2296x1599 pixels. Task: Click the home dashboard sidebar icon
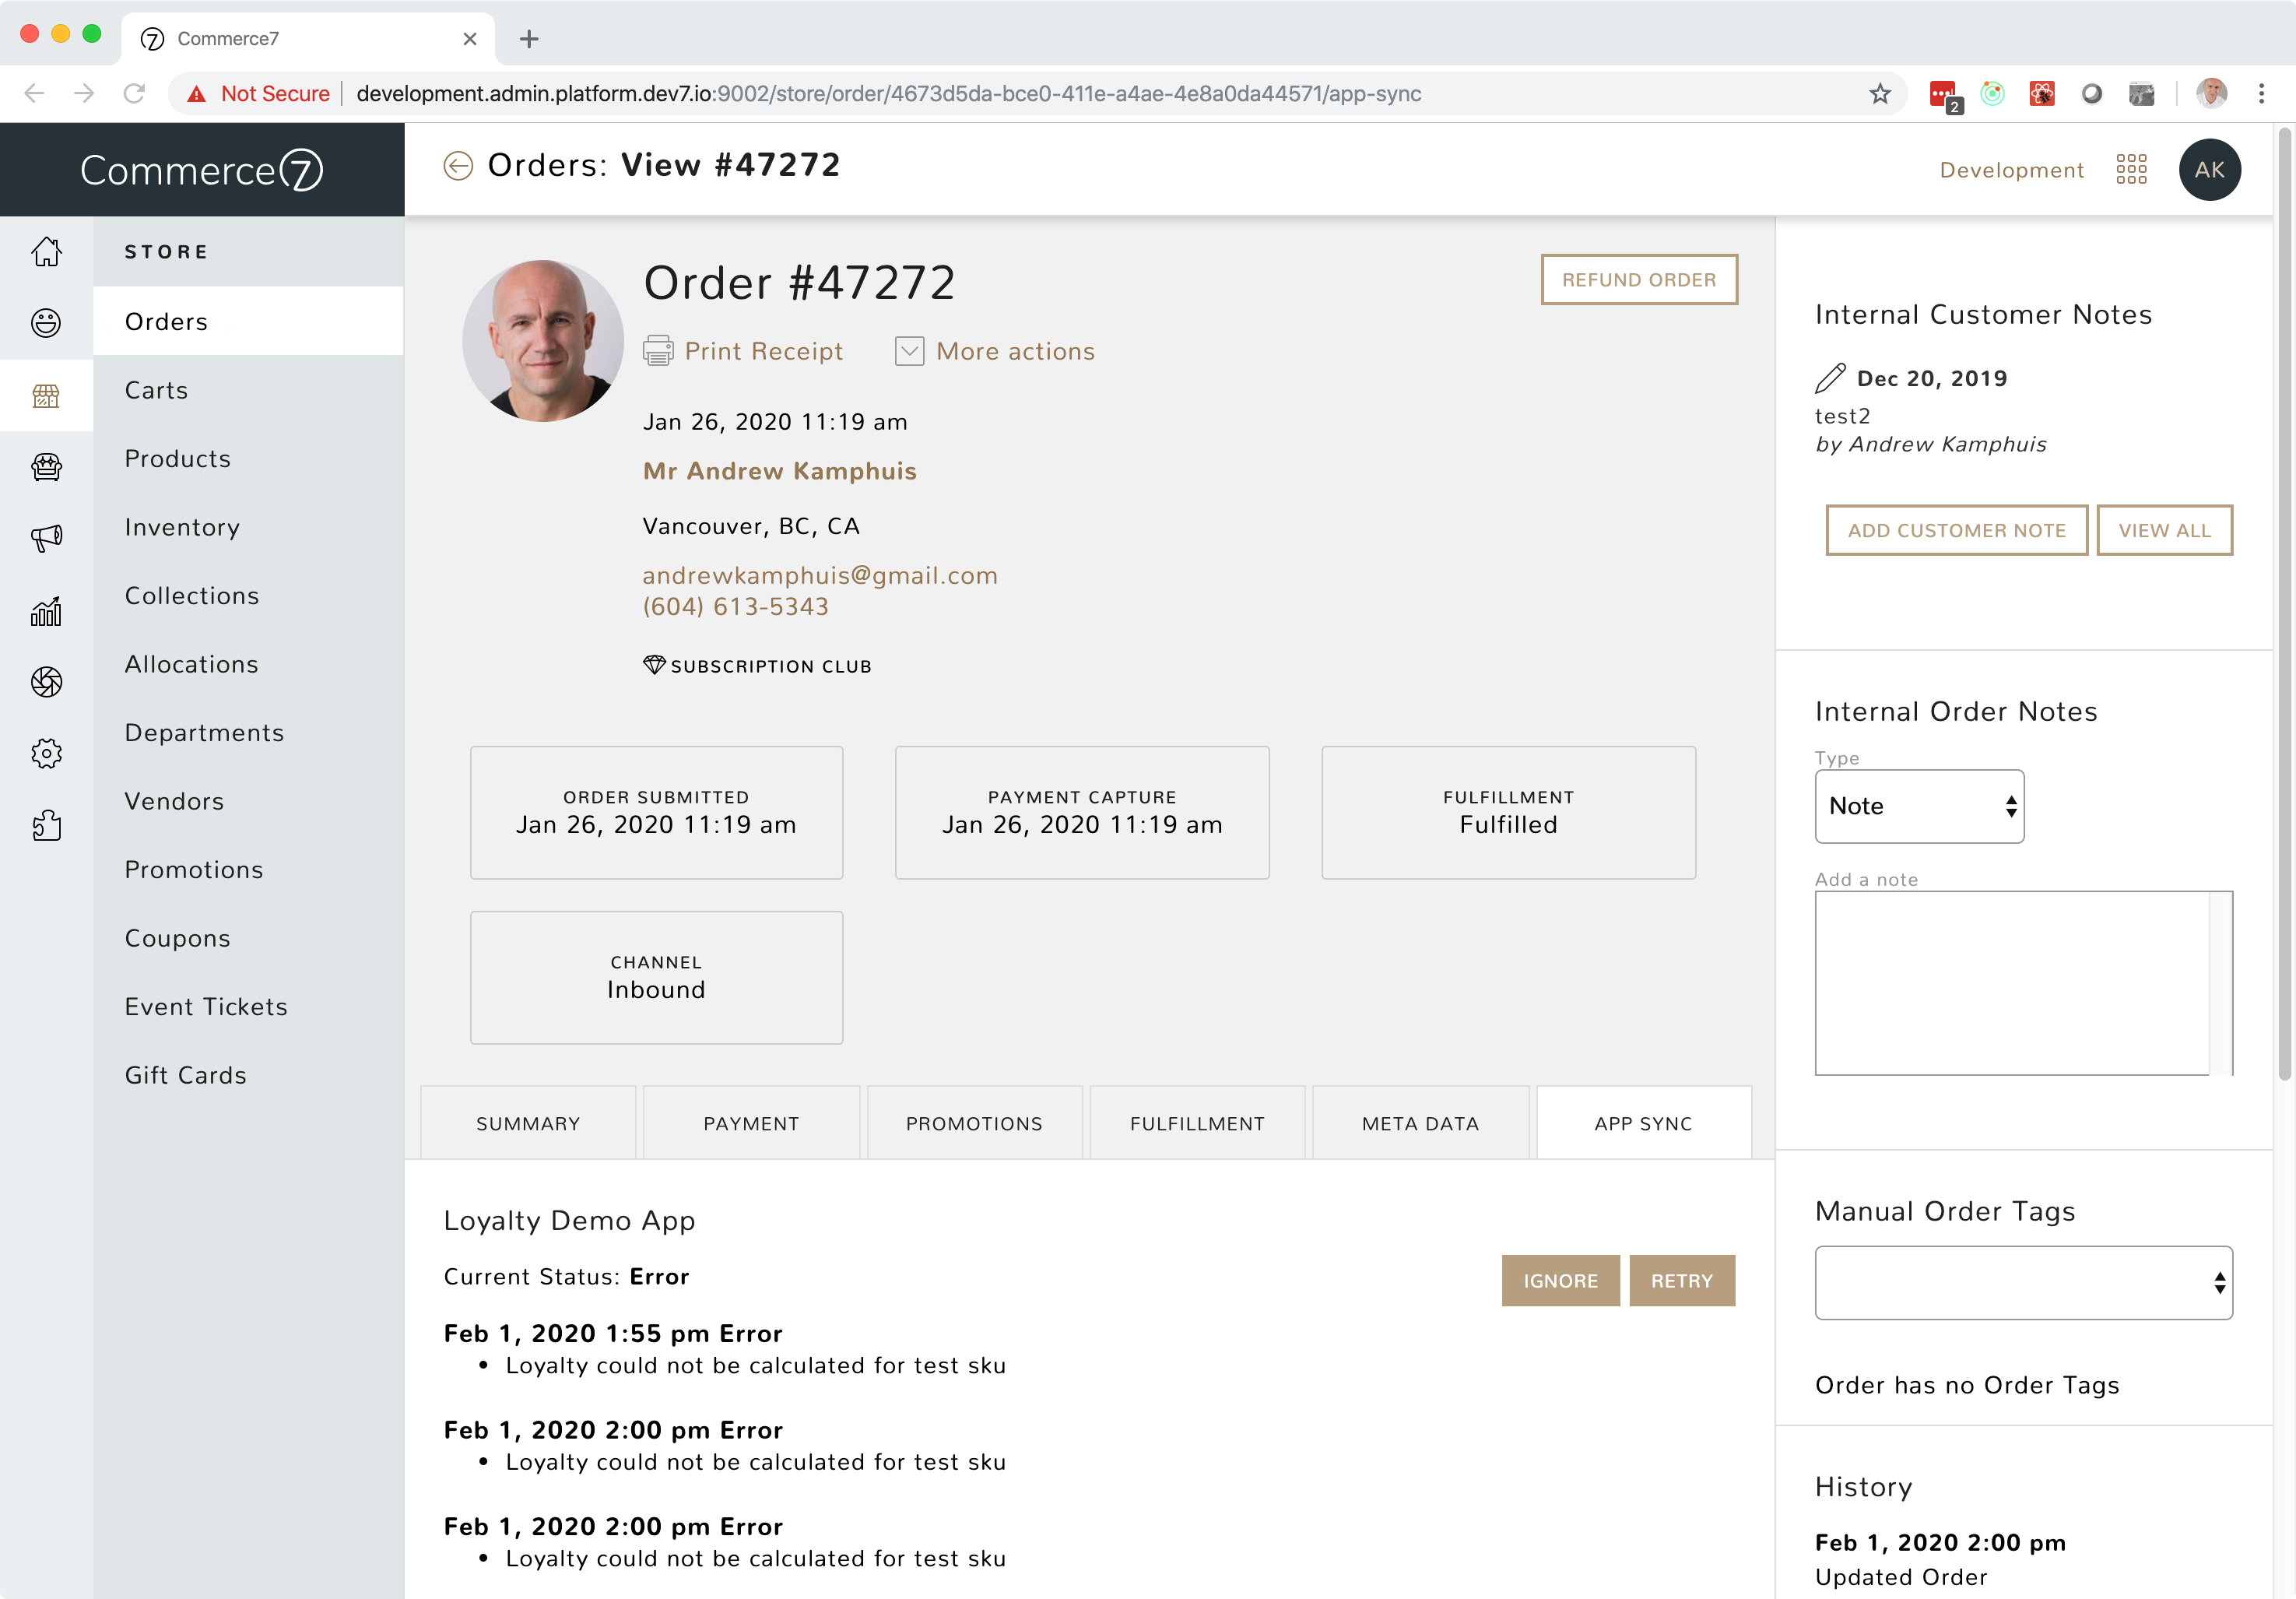coord(46,251)
